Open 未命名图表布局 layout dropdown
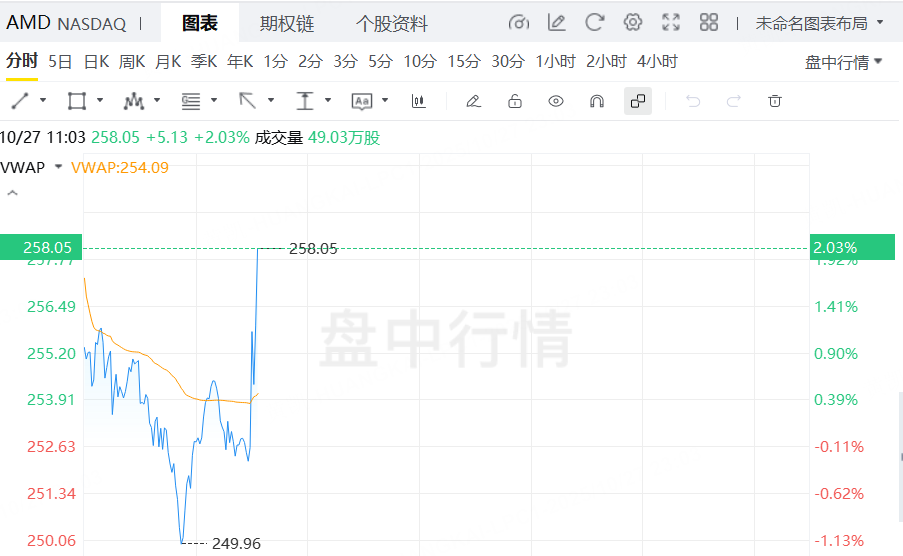Image resolution: width=903 pixels, height=556 pixels. [x=819, y=24]
